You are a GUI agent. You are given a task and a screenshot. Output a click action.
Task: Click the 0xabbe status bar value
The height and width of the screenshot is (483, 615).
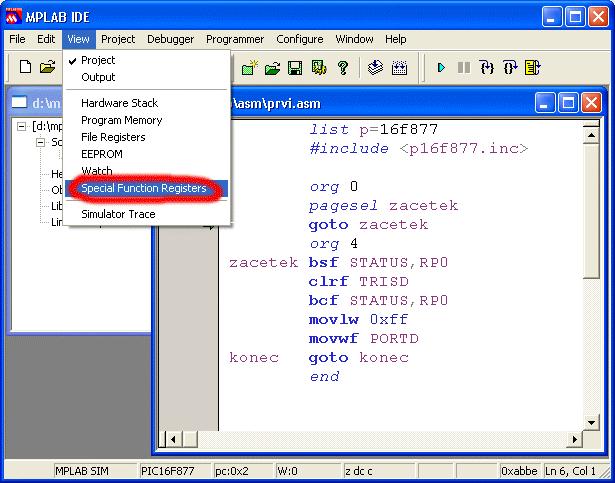coord(519,471)
